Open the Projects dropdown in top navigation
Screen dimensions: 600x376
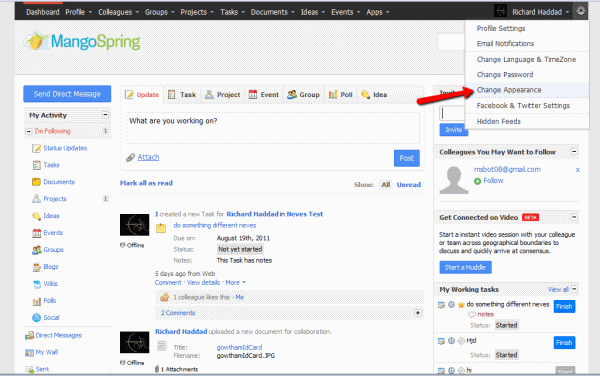pyautogui.click(x=197, y=12)
